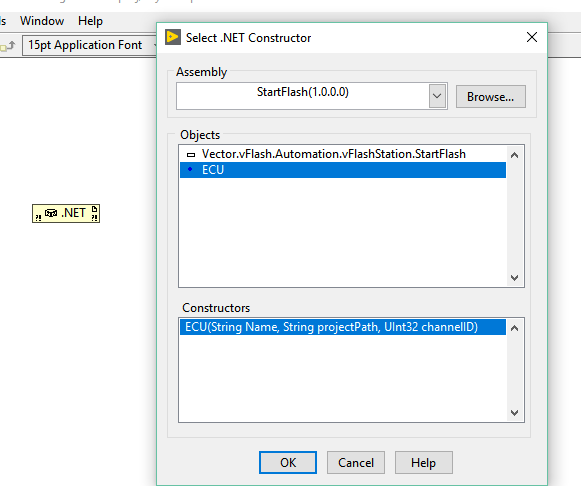Open the Assembly dropdown arrow

(437, 96)
